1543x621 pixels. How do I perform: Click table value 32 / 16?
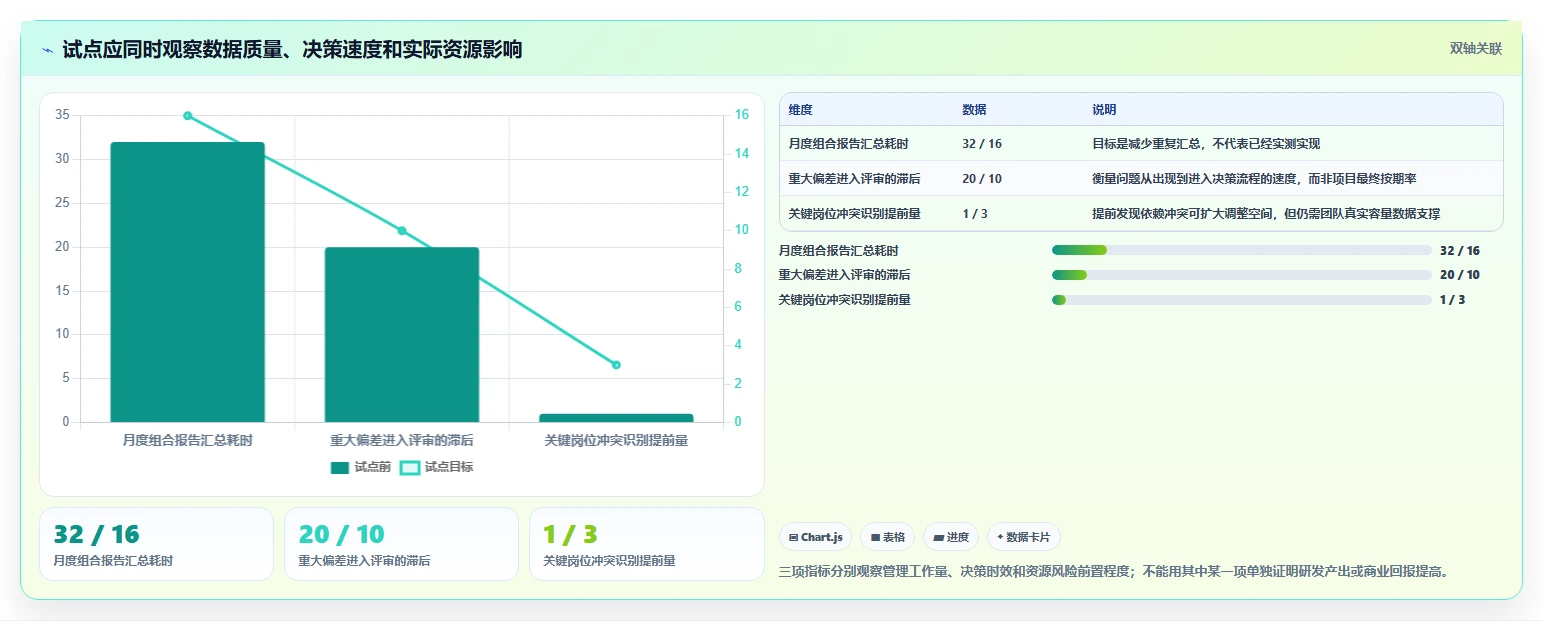(982, 144)
